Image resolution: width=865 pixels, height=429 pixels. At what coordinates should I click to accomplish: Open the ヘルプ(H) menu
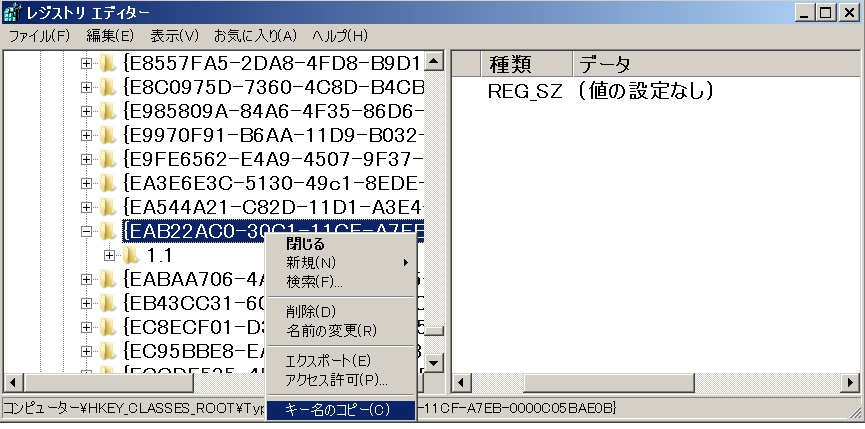[x=340, y=37]
